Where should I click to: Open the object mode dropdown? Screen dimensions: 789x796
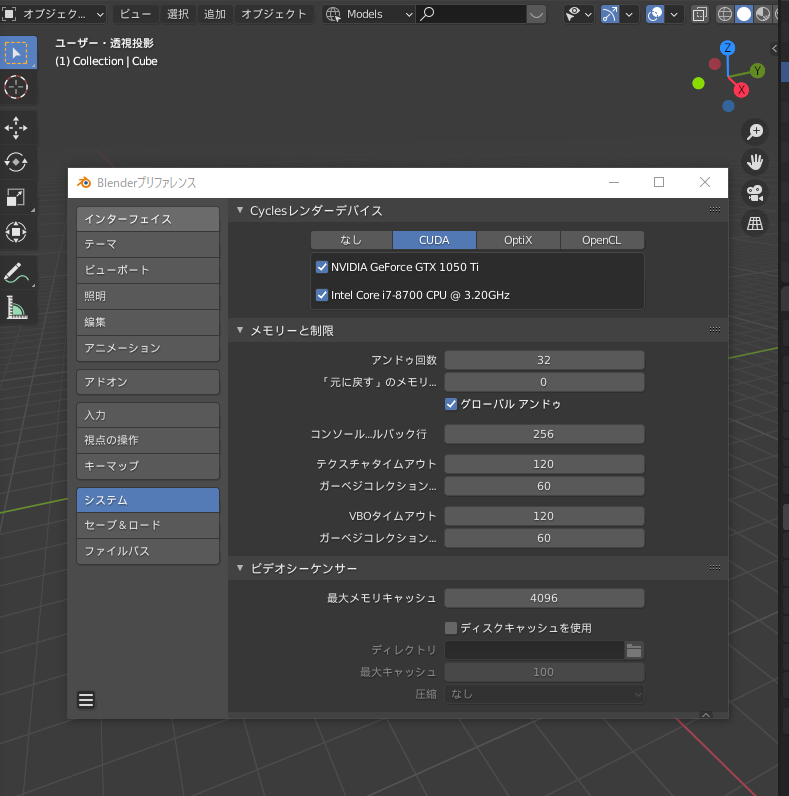point(53,14)
